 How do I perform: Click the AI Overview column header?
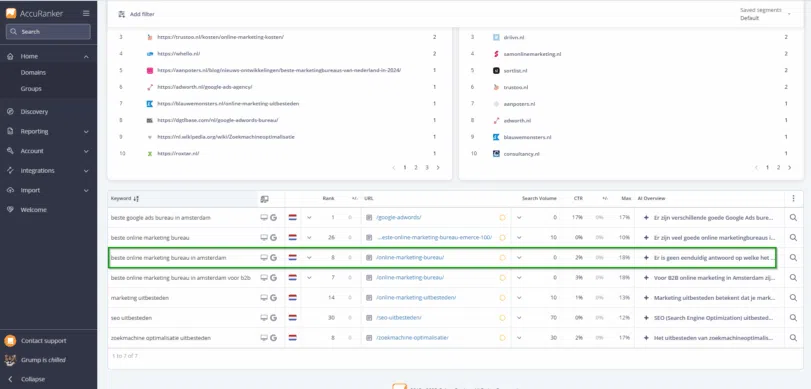coord(651,199)
